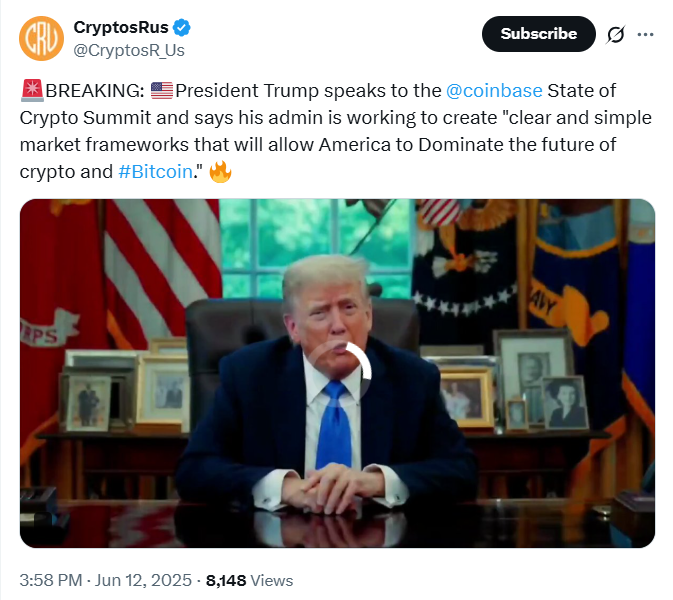This screenshot has width=673, height=600.
Task: Open the Grok icon beside Subscribe
Action: pos(616,35)
